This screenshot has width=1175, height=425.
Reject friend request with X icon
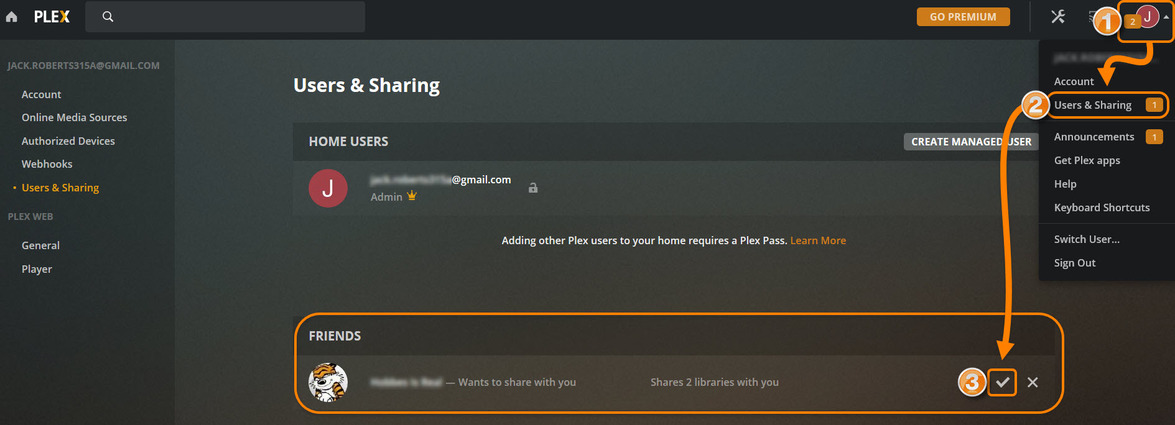1033,382
